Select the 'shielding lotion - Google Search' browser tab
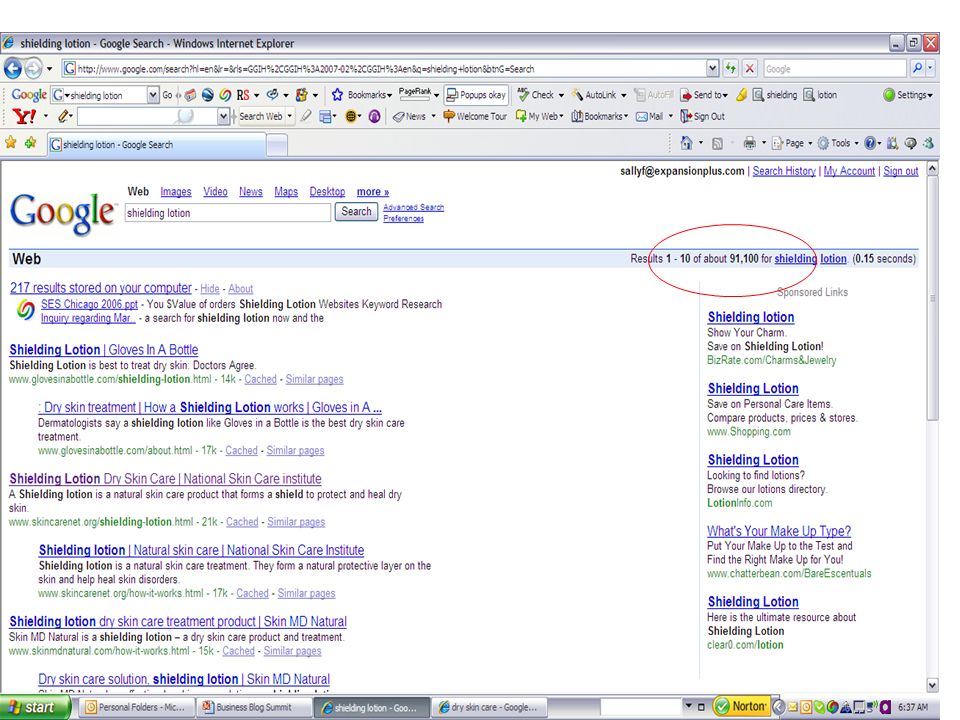This screenshot has height=720, width=960. tap(157, 144)
